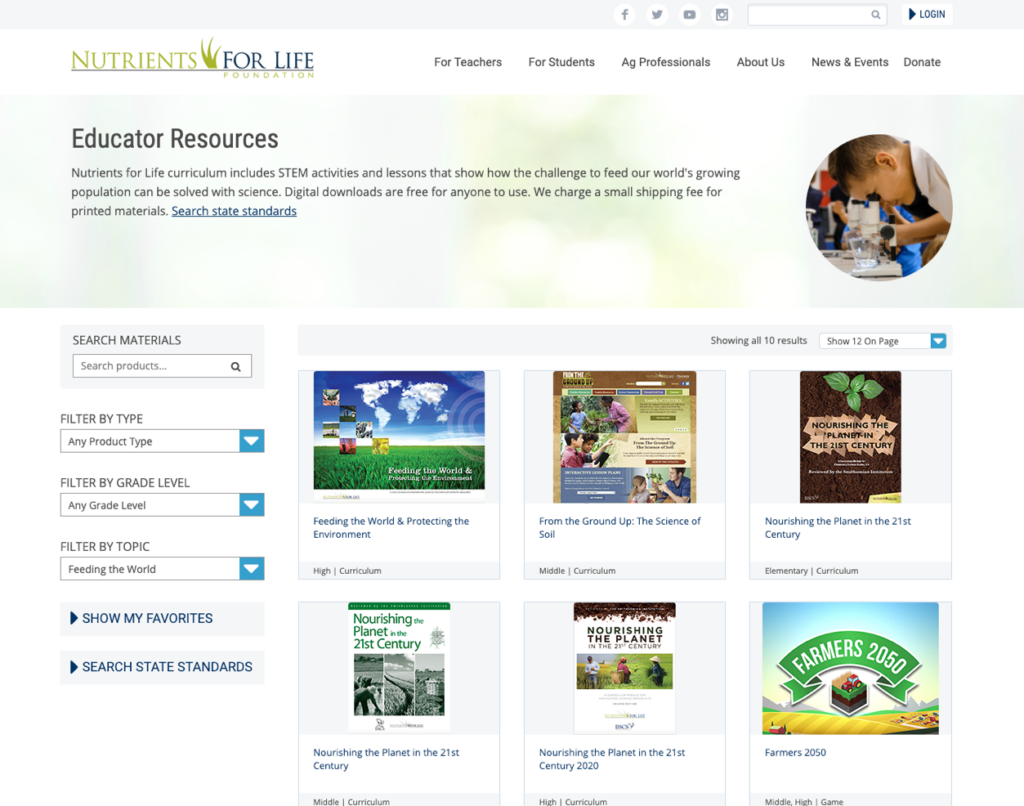Click the Elementary Nourishing the Planet title link
The width and height of the screenshot is (1024, 806).
(838, 528)
